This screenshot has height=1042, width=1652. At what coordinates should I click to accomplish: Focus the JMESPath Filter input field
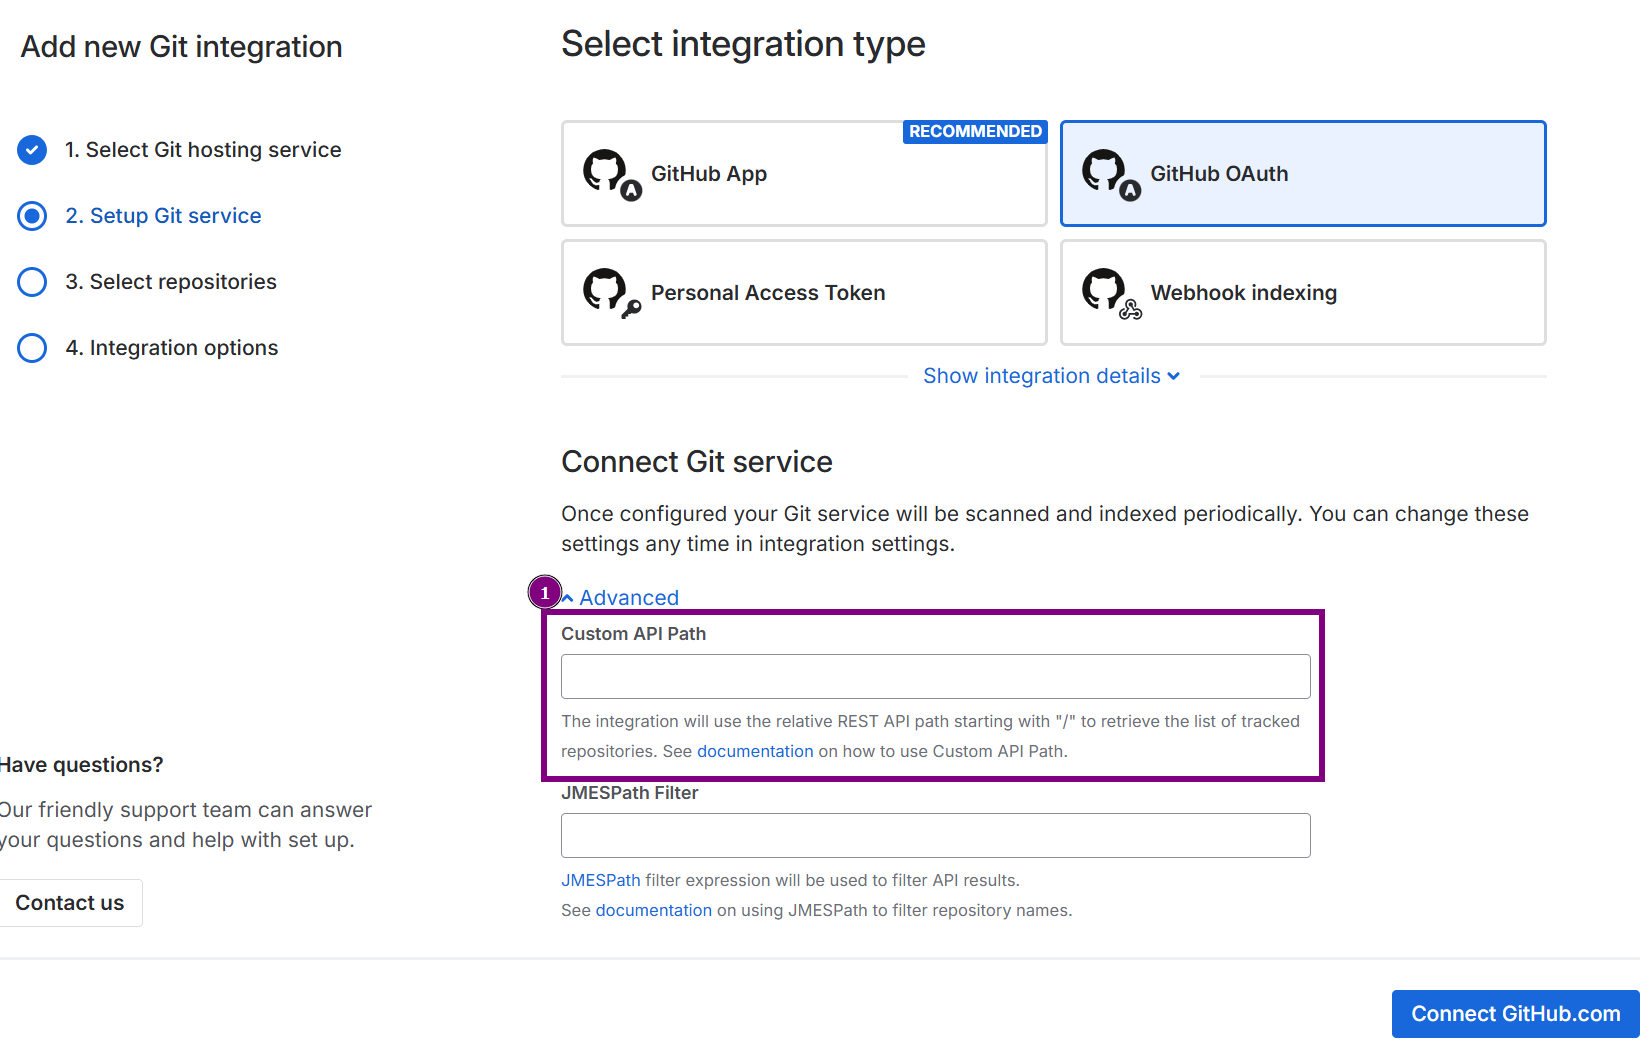click(935, 836)
